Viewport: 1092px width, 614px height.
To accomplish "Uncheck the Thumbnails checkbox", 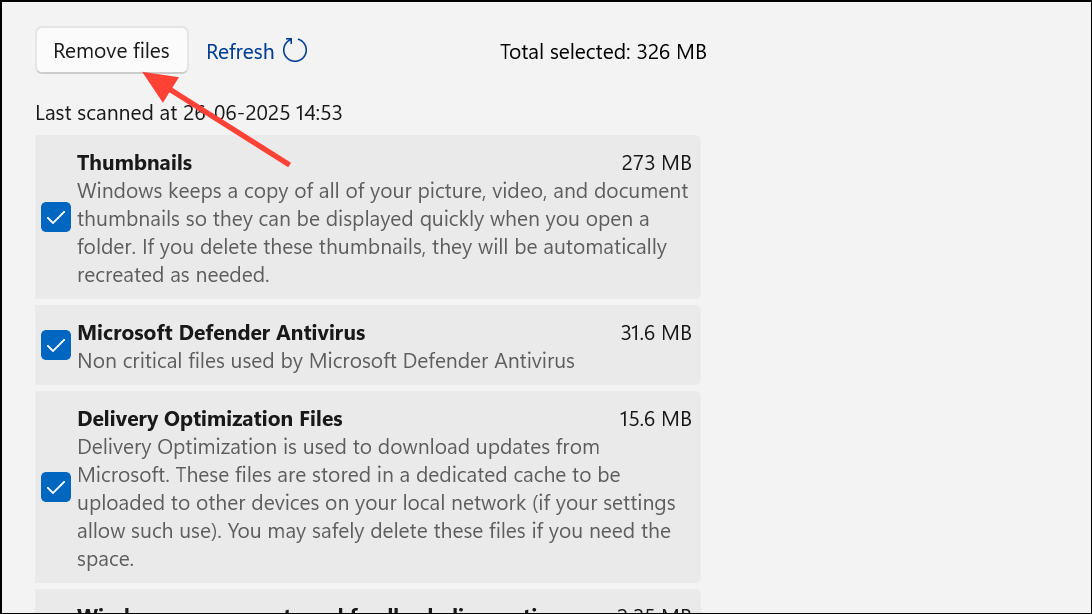I will [56, 217].
